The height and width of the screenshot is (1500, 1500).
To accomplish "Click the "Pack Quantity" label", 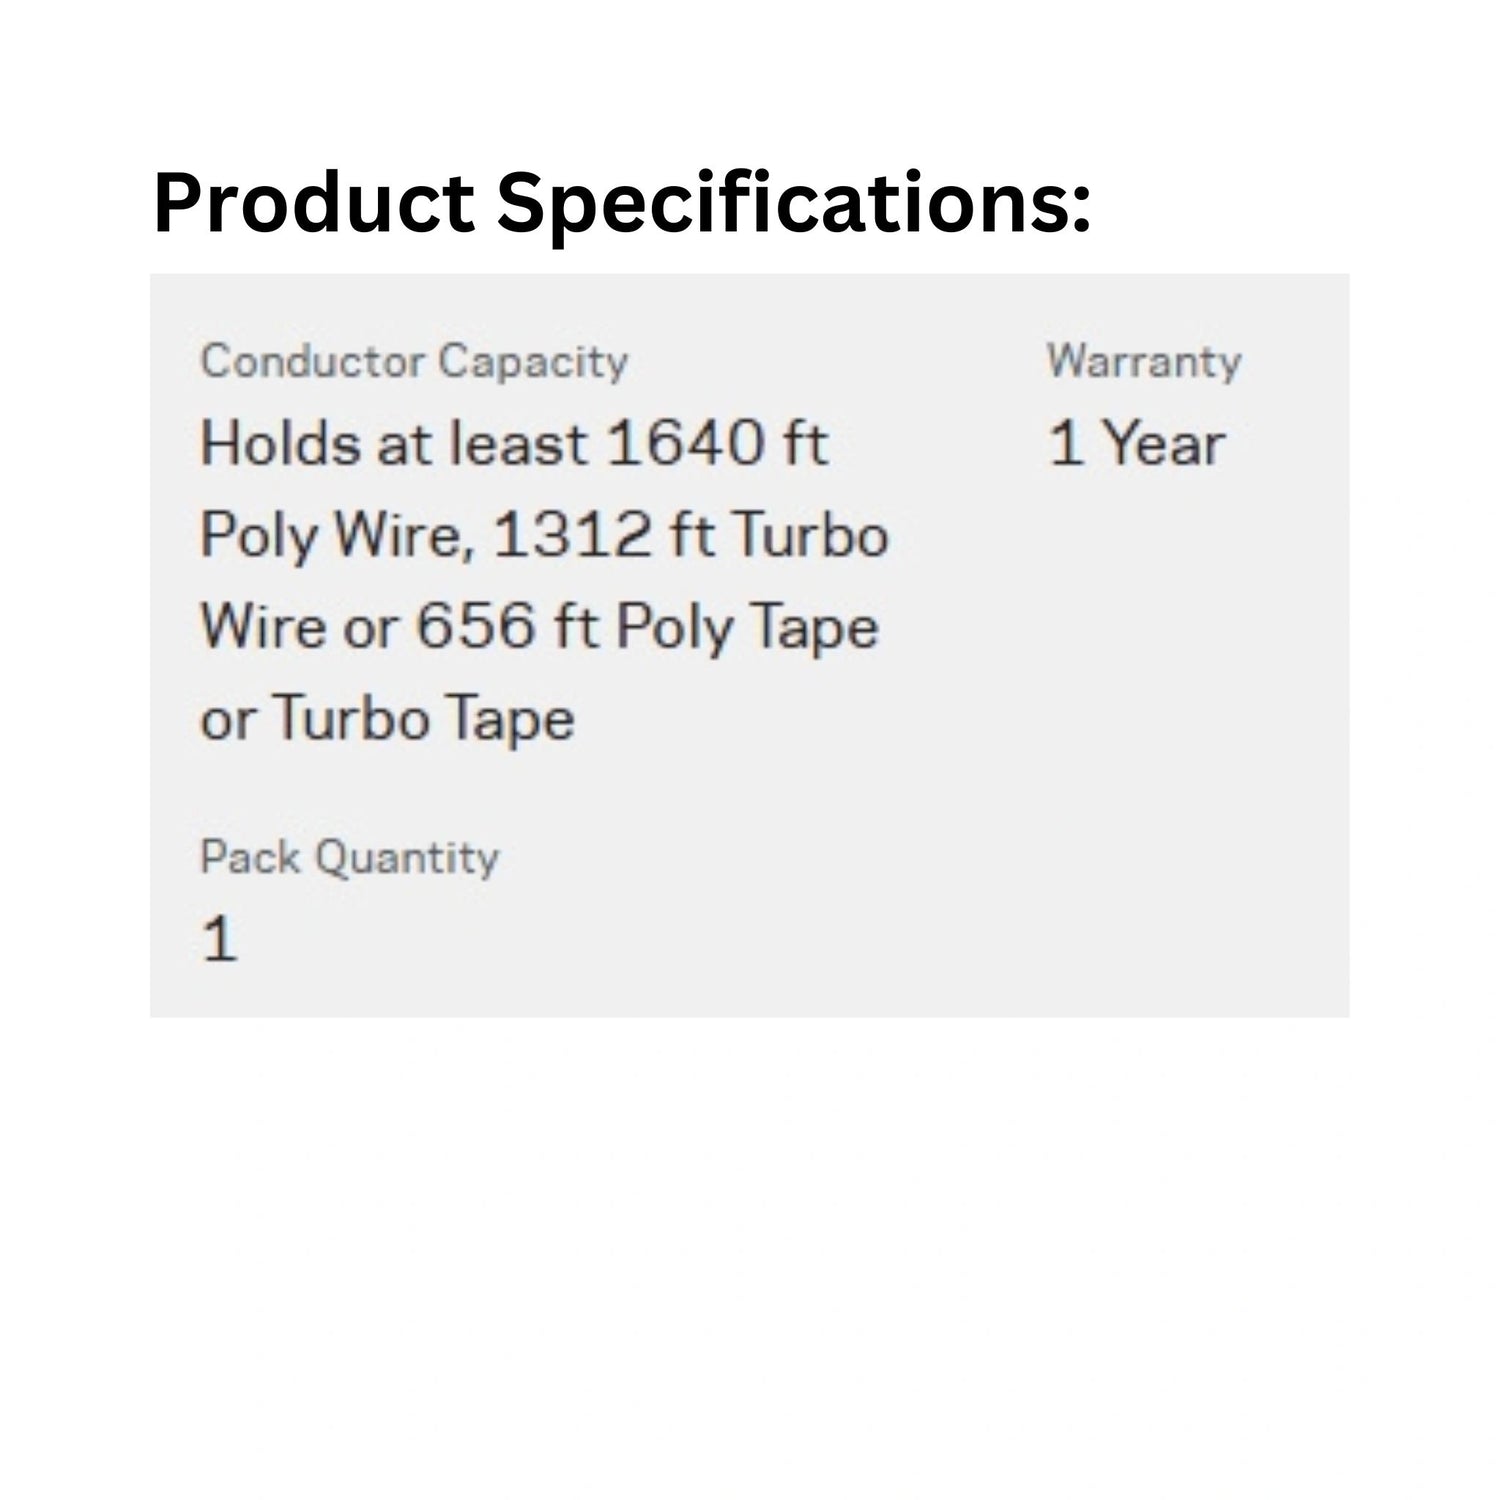I will tap(349, 857).
